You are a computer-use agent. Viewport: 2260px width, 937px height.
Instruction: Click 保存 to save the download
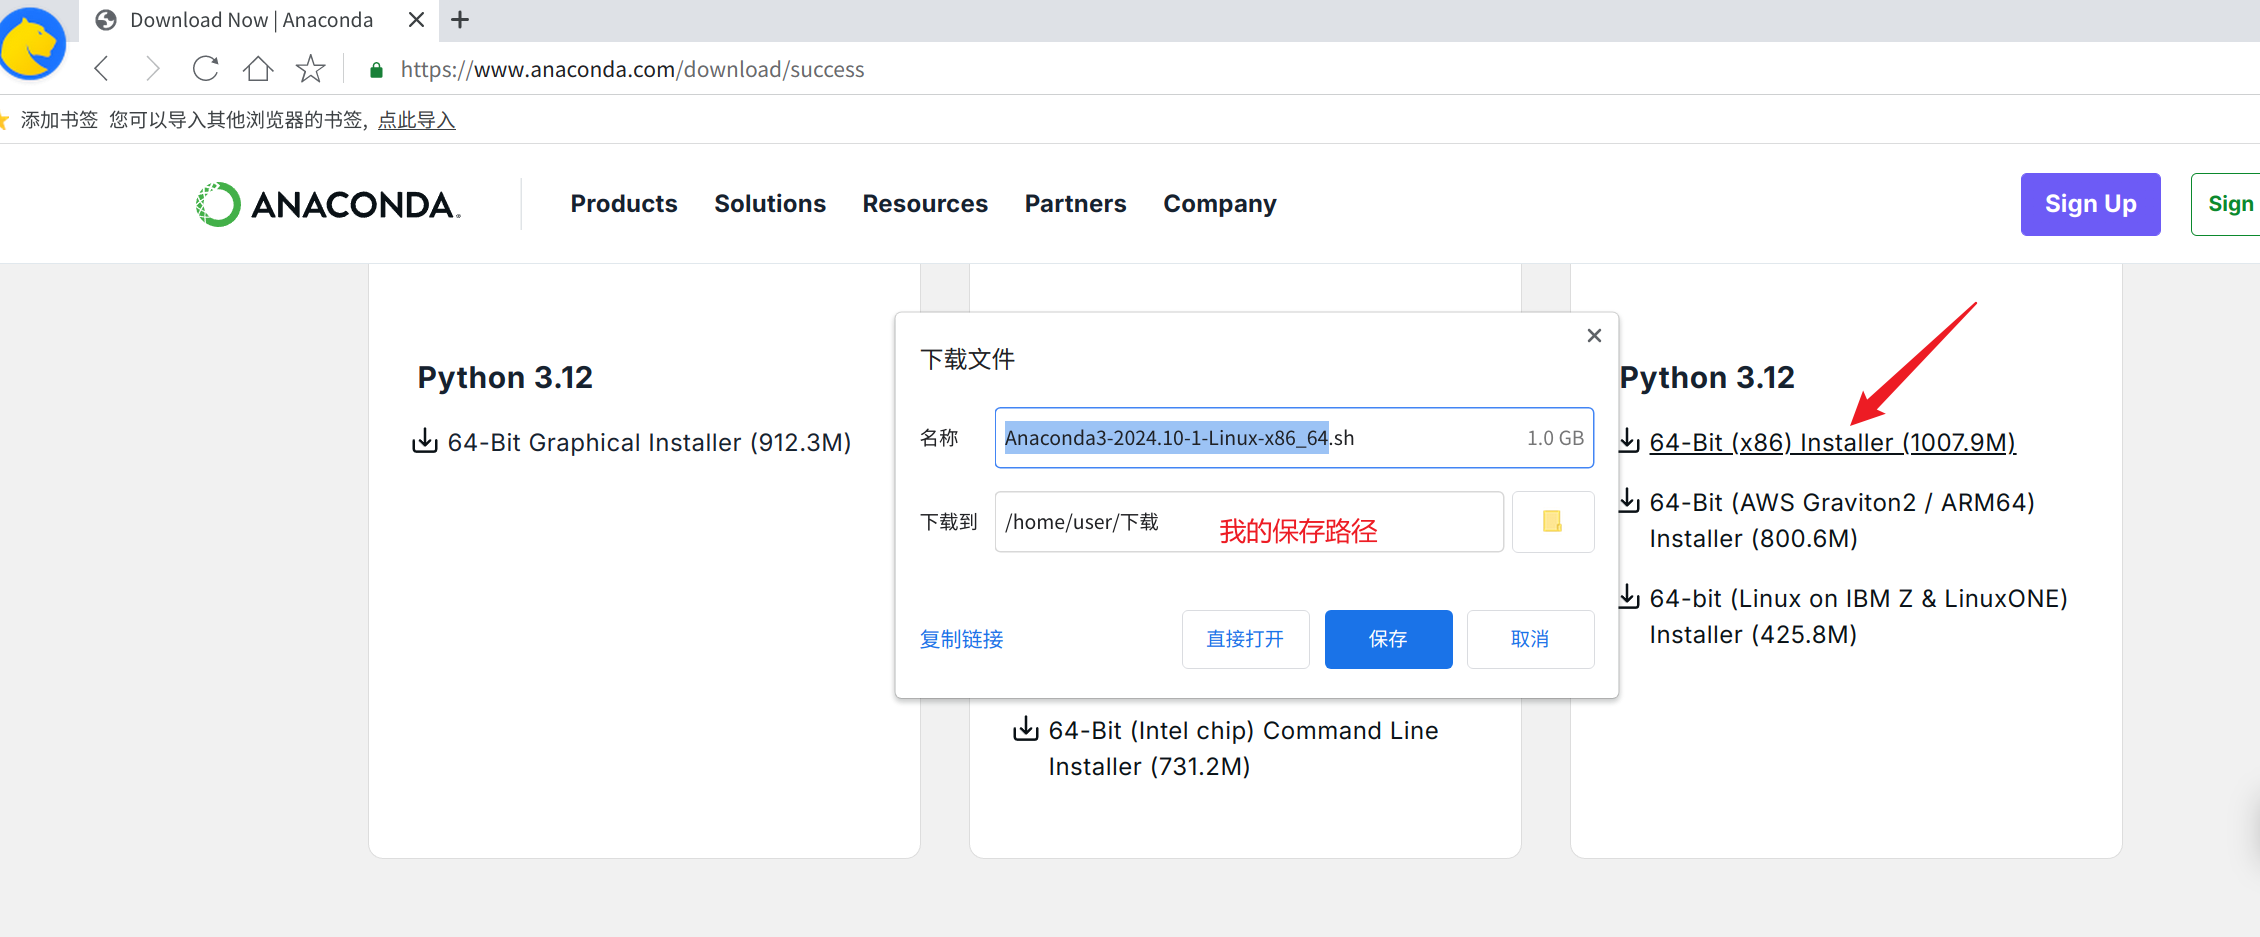click(x=1388, y=639)
